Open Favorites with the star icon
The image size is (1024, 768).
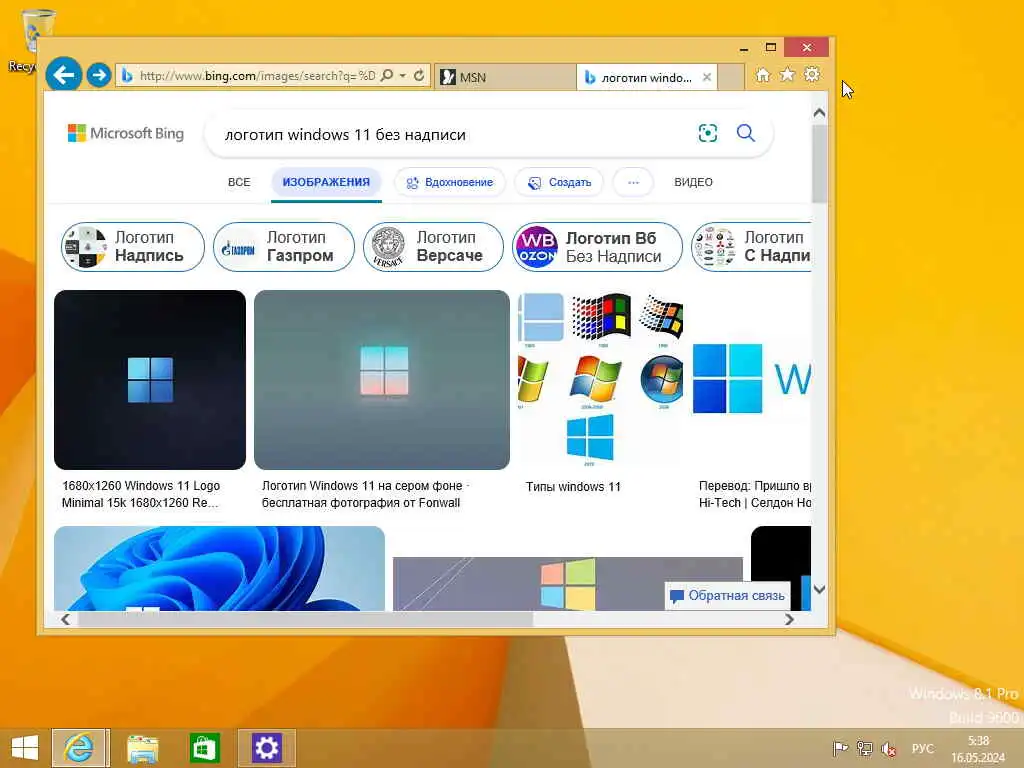point(787,74)
